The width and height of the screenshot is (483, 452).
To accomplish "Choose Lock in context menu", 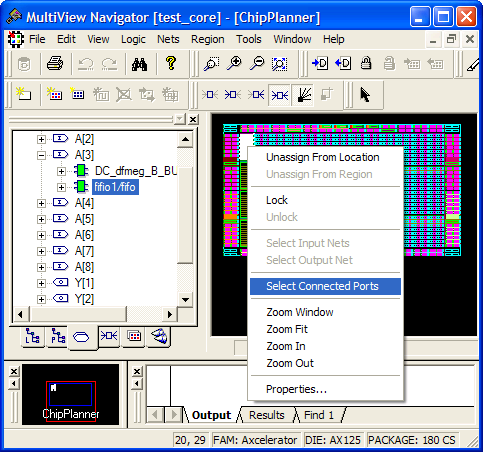I will pos(325,200).
